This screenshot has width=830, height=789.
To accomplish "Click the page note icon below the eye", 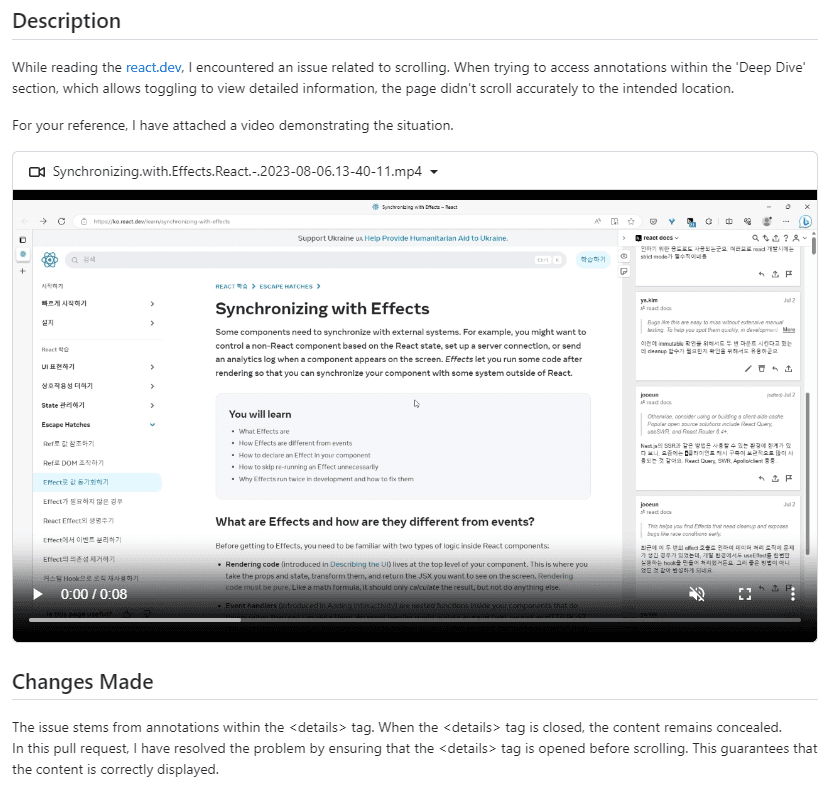I will tap(624, 271).
